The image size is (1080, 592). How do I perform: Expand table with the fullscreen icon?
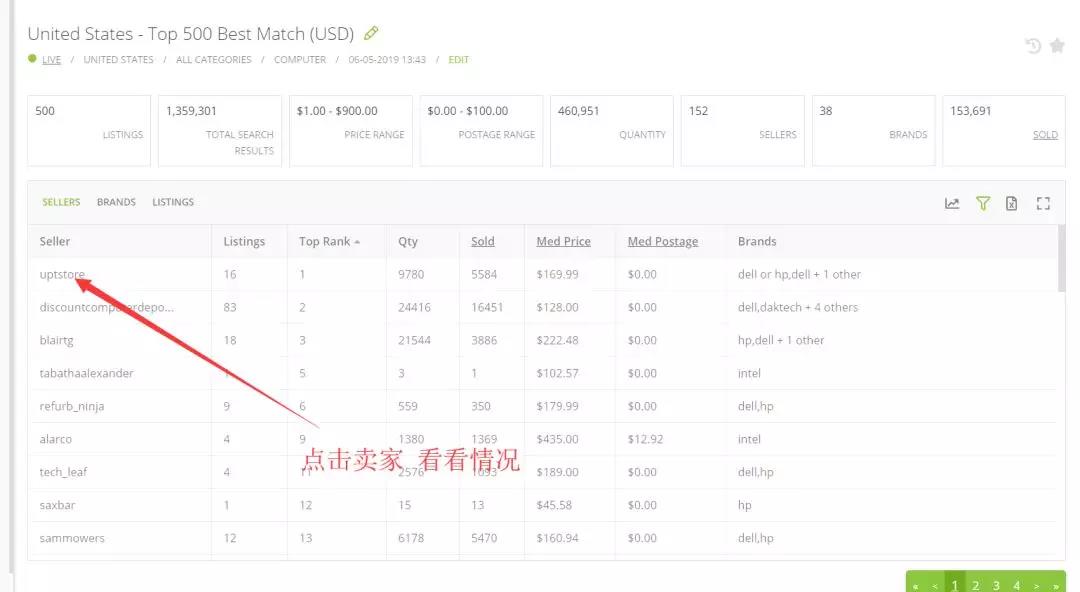pos(1043,203)
